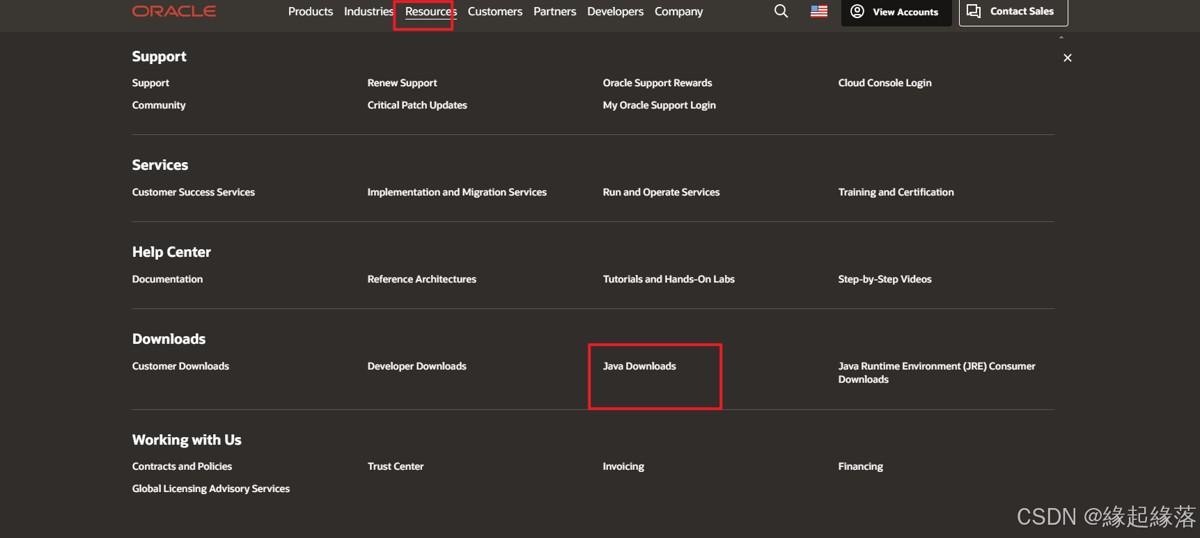Click Contact Sales button
1200x538 pixels.
coord(1012,12)
